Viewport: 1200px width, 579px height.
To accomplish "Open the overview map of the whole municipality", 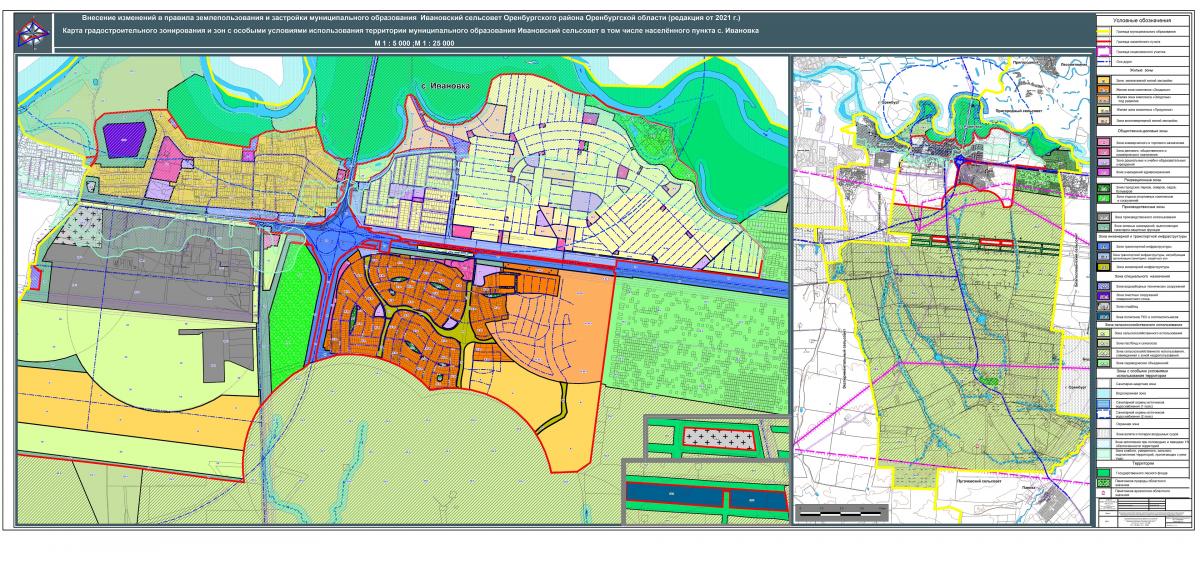I will tap(939, 288).
